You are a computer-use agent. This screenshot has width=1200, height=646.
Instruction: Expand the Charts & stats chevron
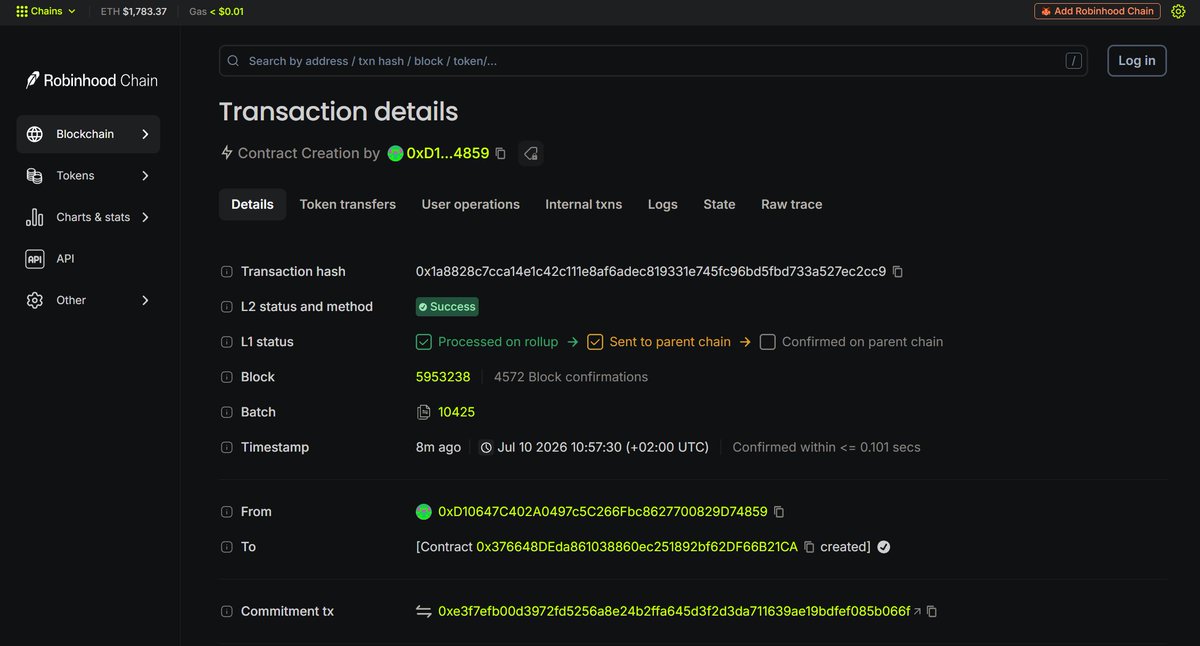[x=145, y=217]
